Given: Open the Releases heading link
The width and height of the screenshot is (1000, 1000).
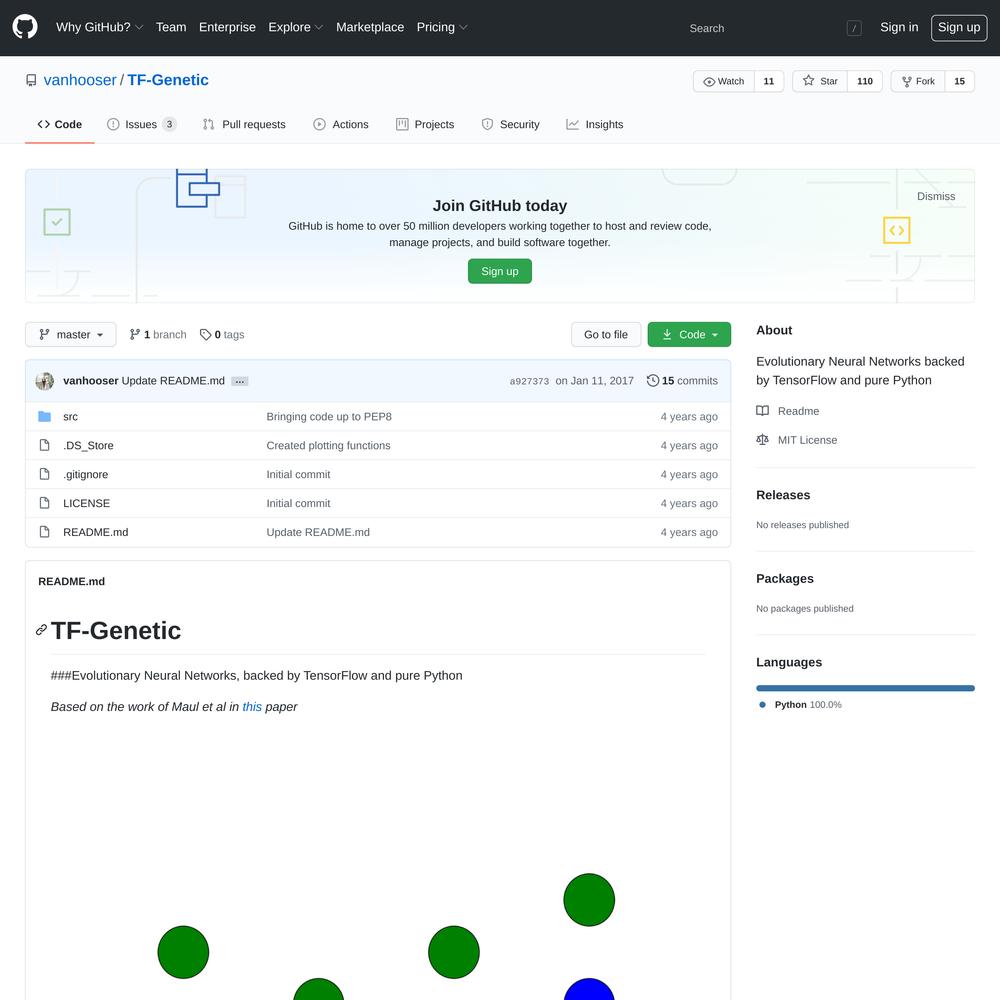Looking at the screenshot, I should click(x=783, y=495).
